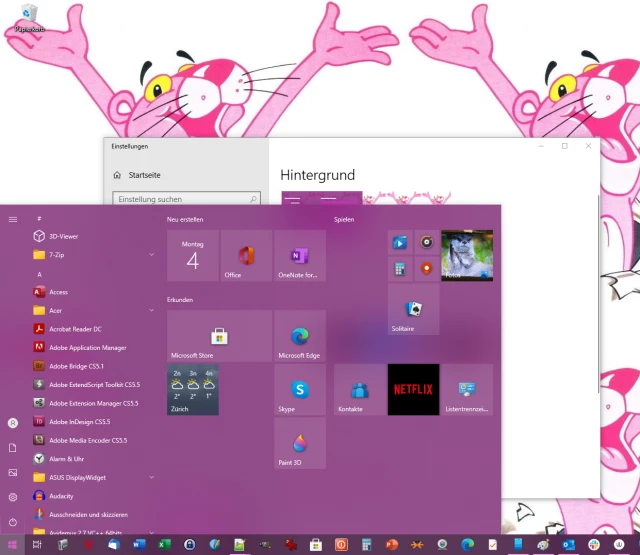
Task: Click the Einstellung suchen search field
Action: [185, 199]
